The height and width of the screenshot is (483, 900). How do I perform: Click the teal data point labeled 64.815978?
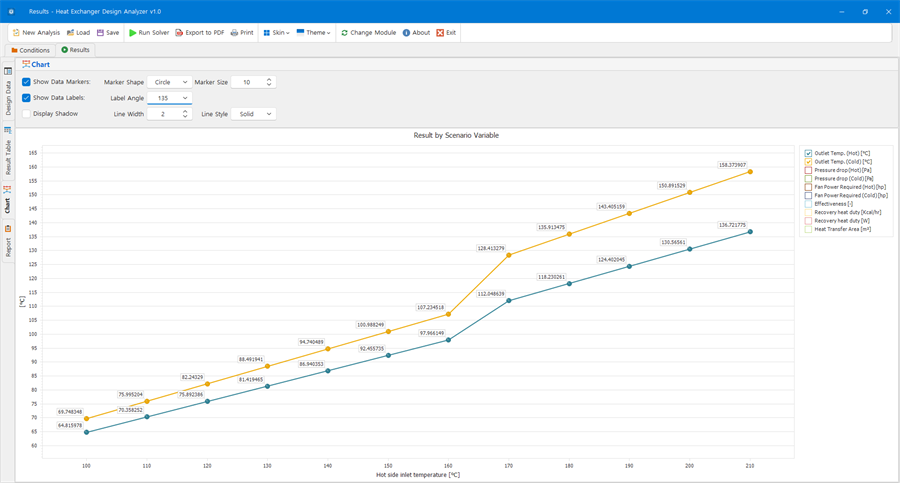pos(87,432)
